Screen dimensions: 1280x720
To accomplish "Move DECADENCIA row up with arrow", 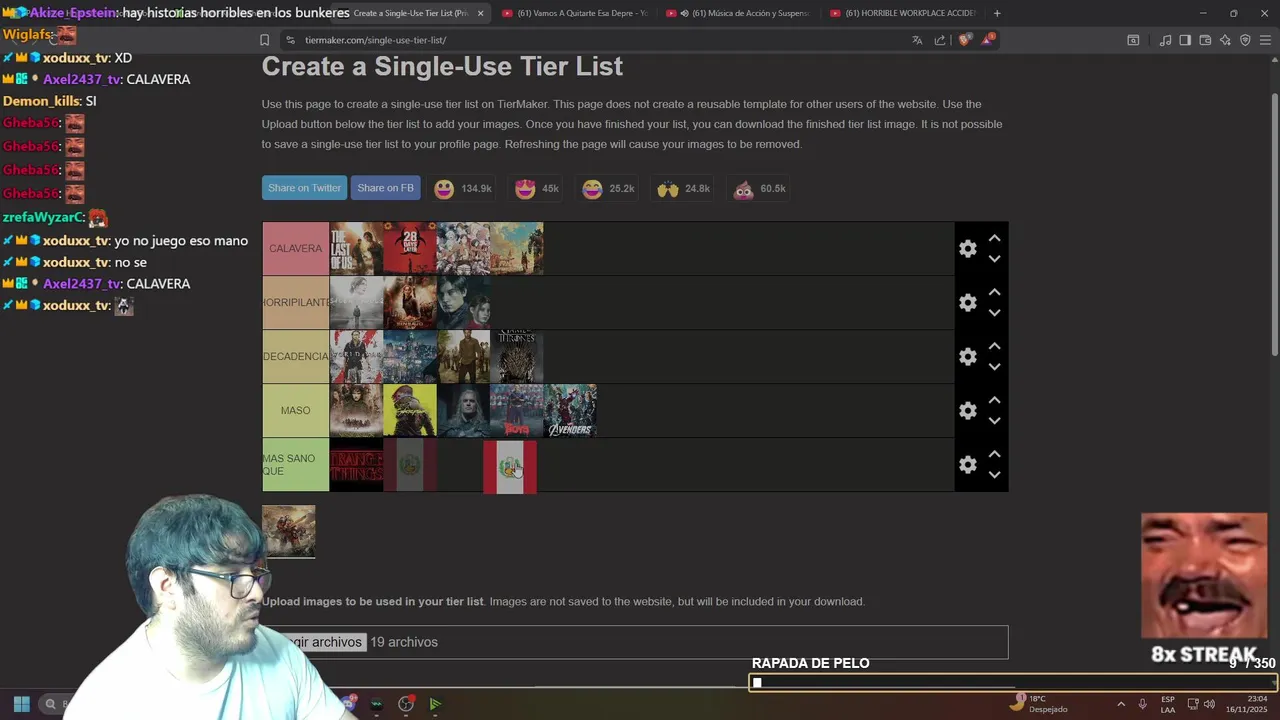I will click(x=994, y=347).
